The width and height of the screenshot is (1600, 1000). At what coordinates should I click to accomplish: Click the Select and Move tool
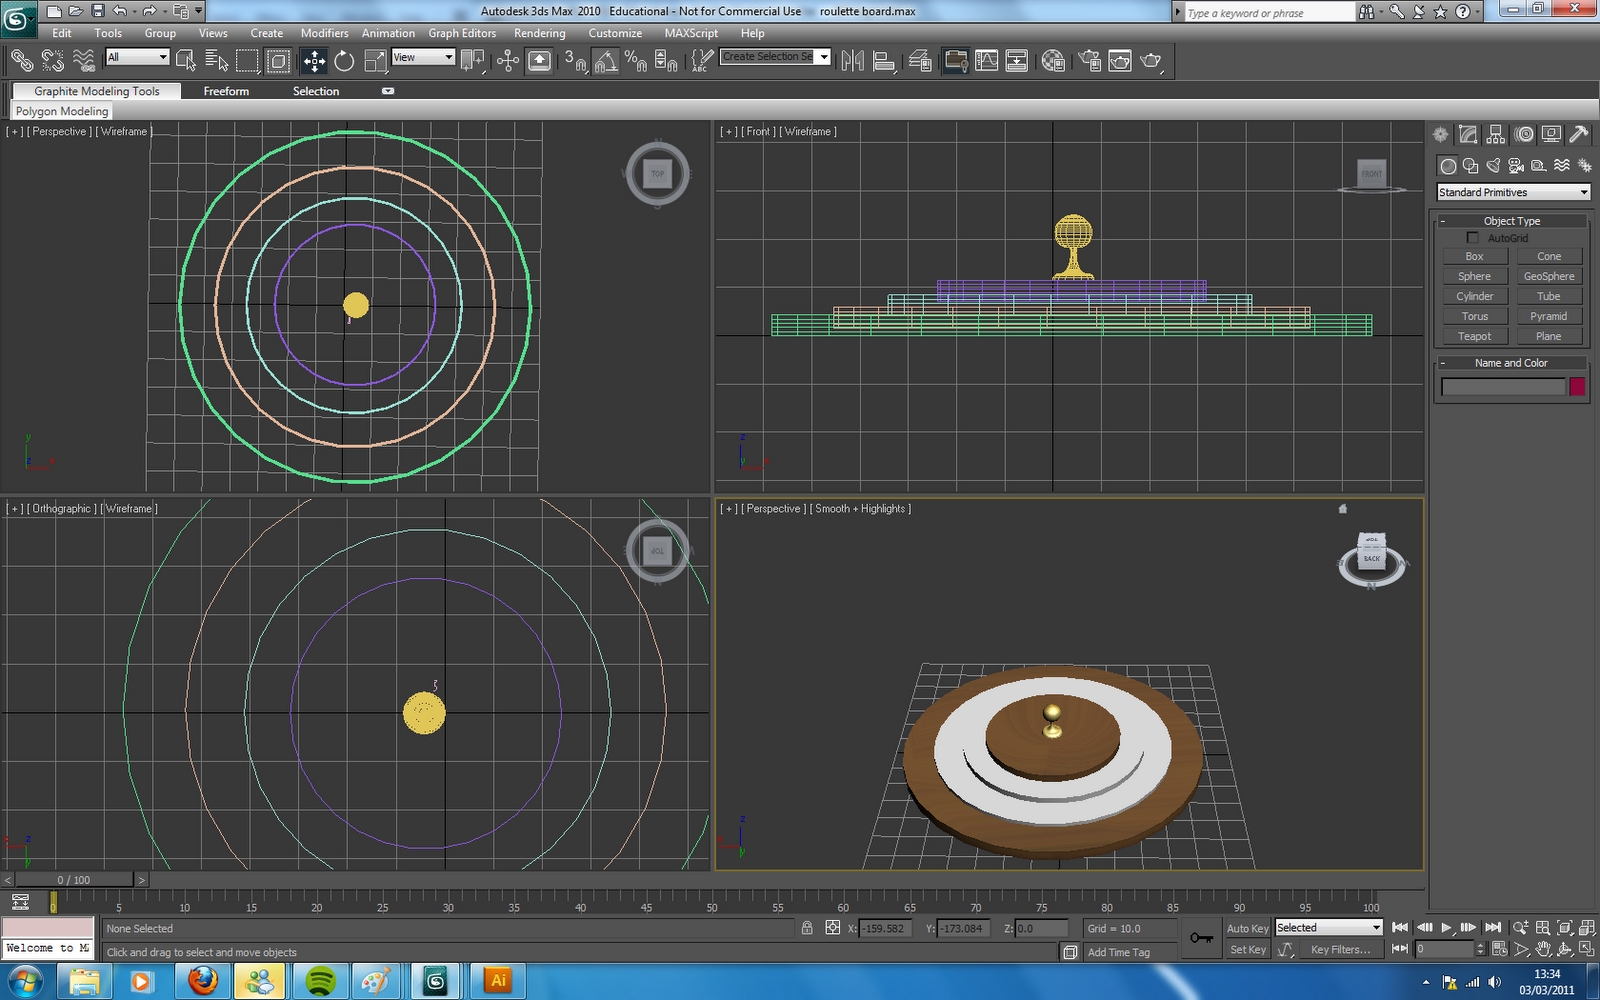pyautogui.click(x=314, y=61)
